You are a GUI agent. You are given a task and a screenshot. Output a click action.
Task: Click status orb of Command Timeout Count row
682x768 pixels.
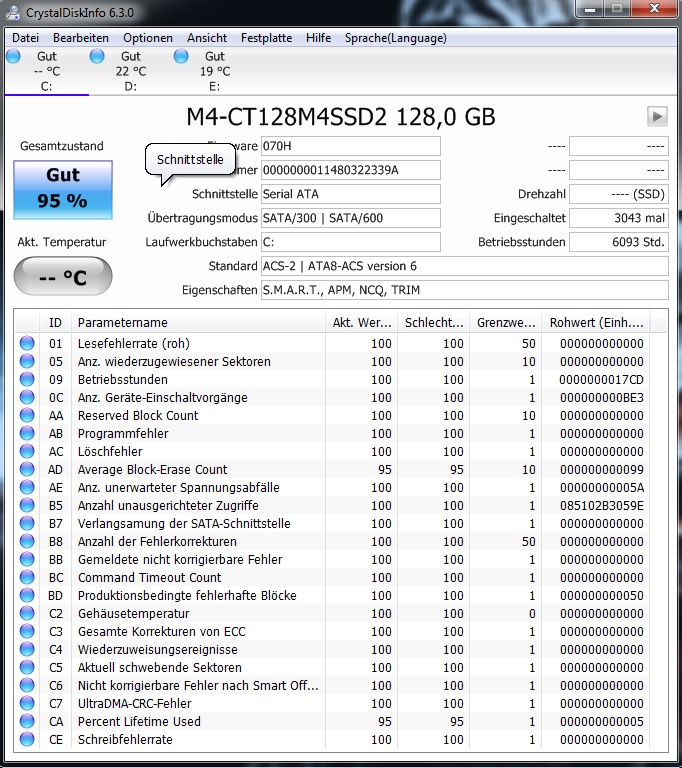click(x=27, y=577)
